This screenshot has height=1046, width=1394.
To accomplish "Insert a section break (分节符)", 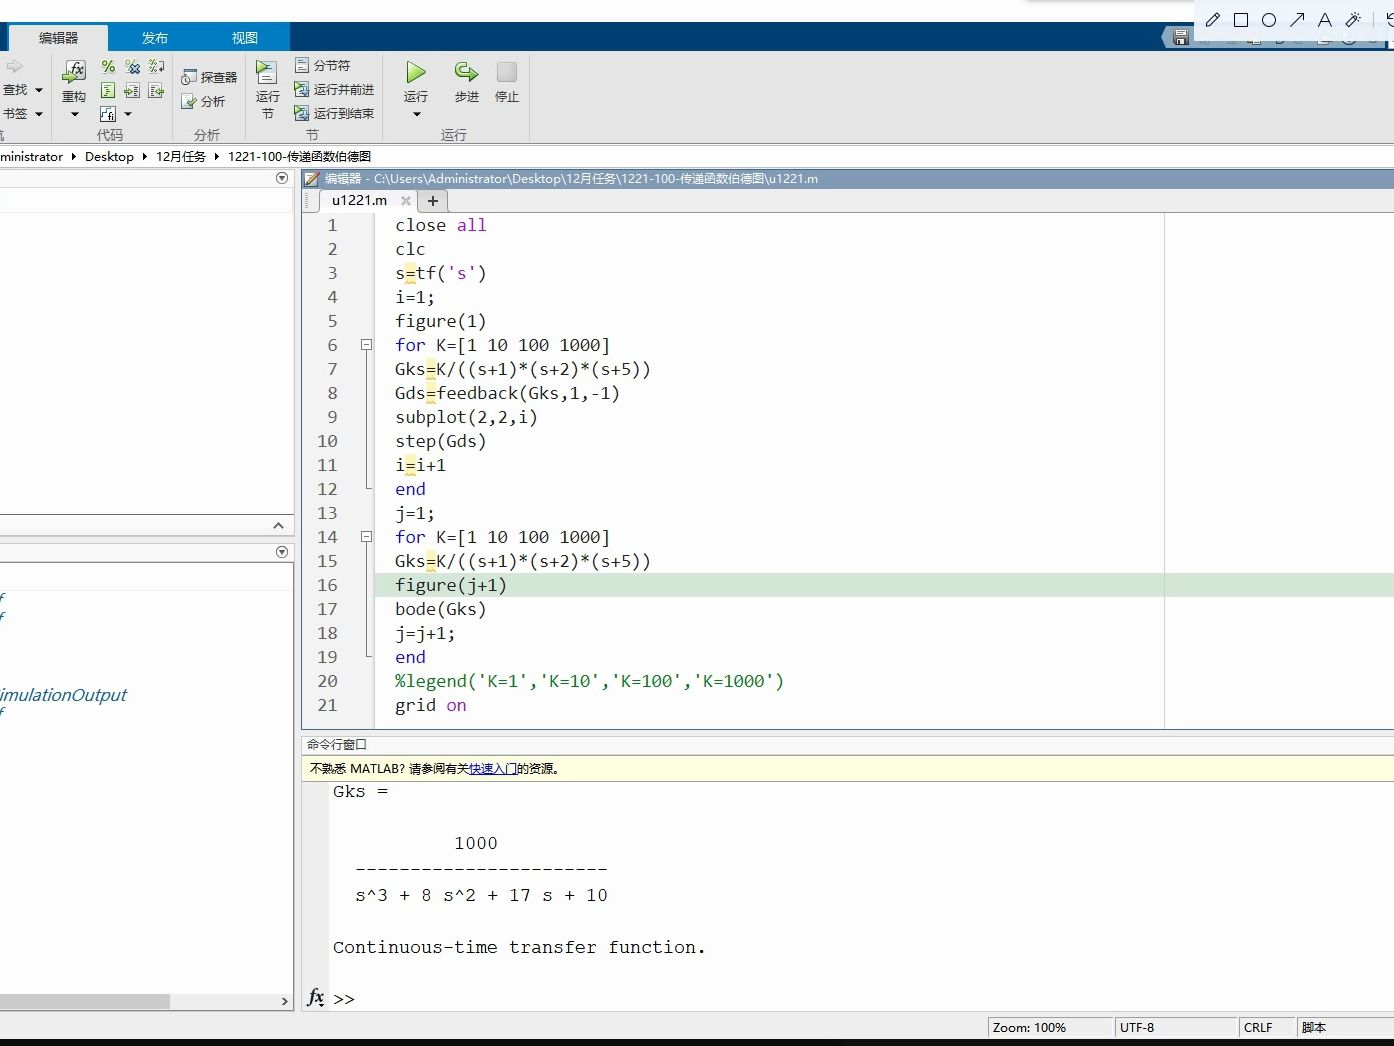I will click(323, 65).
